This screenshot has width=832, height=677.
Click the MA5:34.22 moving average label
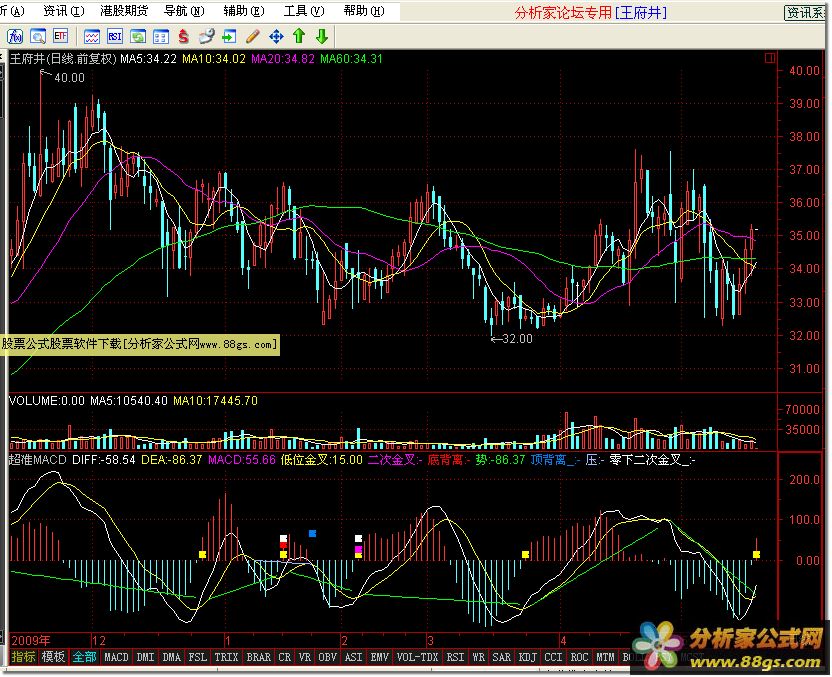[x=148, y=58]
